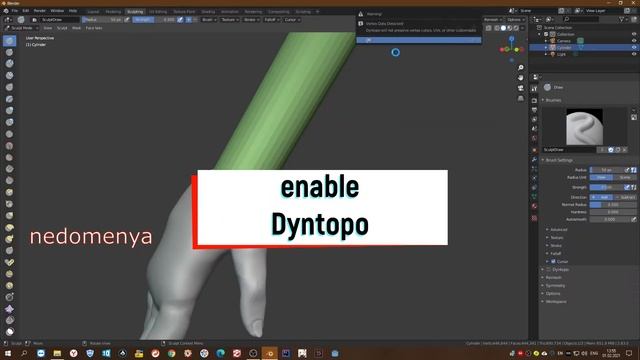Expand the Symmetry panel
Image resolution: width=640 pixels, height=360 pixels.
(555, 286)
